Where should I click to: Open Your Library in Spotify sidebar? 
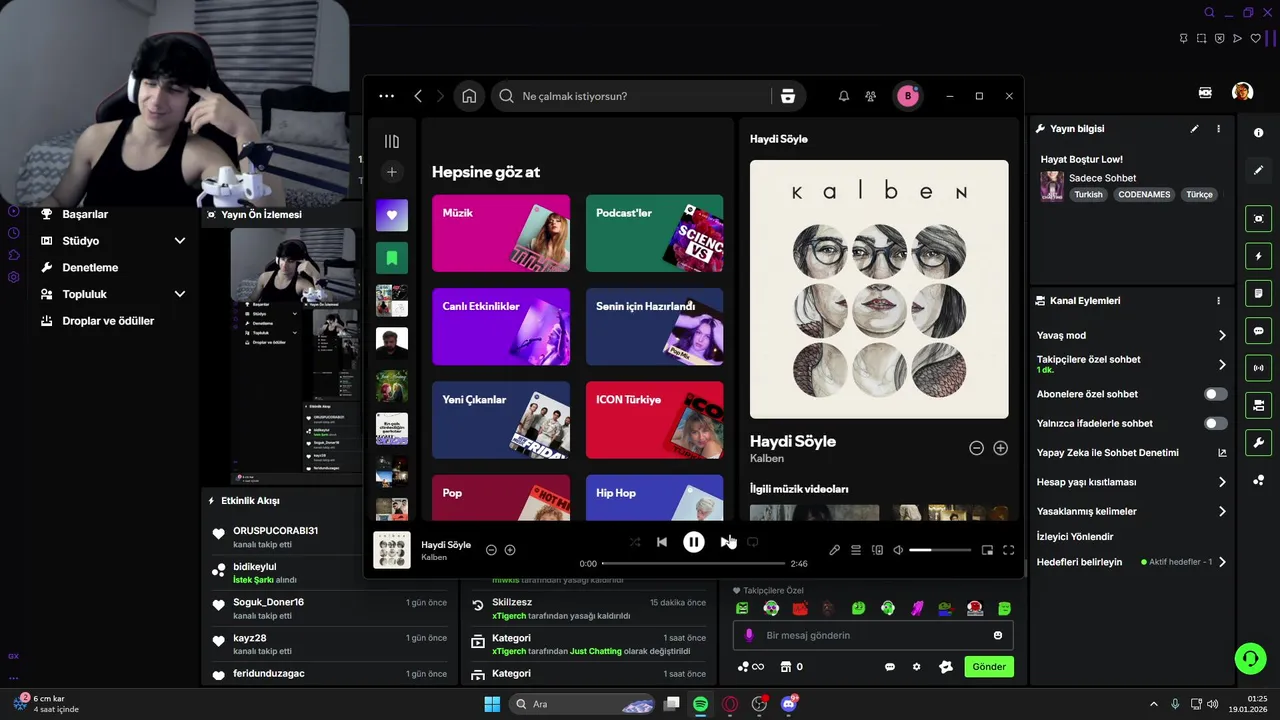point(392,142)
